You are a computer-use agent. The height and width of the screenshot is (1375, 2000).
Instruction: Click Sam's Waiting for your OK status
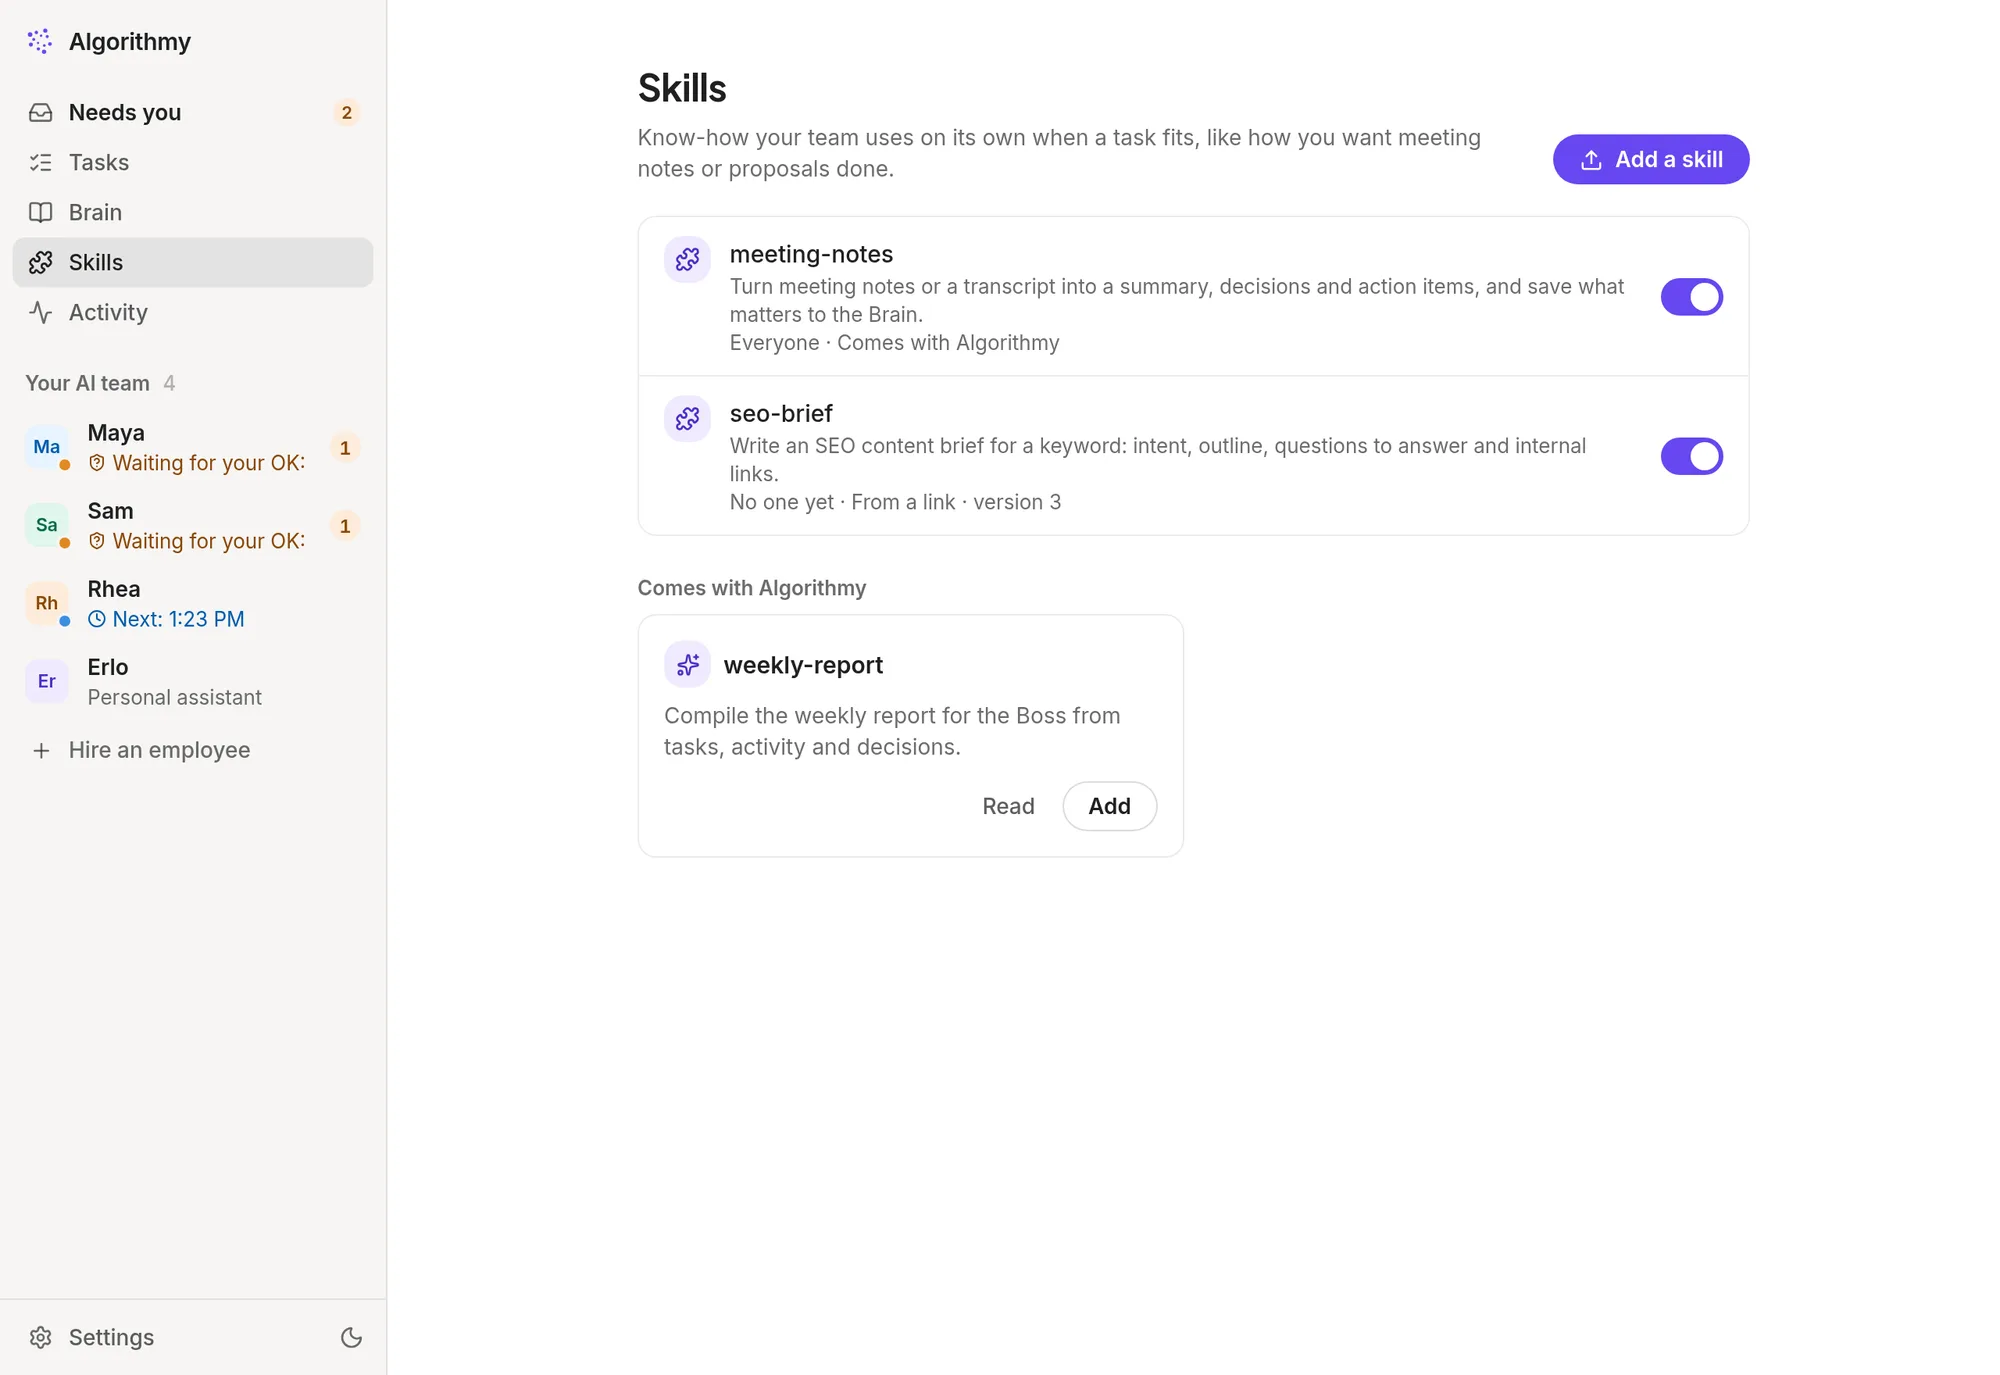tap(197, 541)
